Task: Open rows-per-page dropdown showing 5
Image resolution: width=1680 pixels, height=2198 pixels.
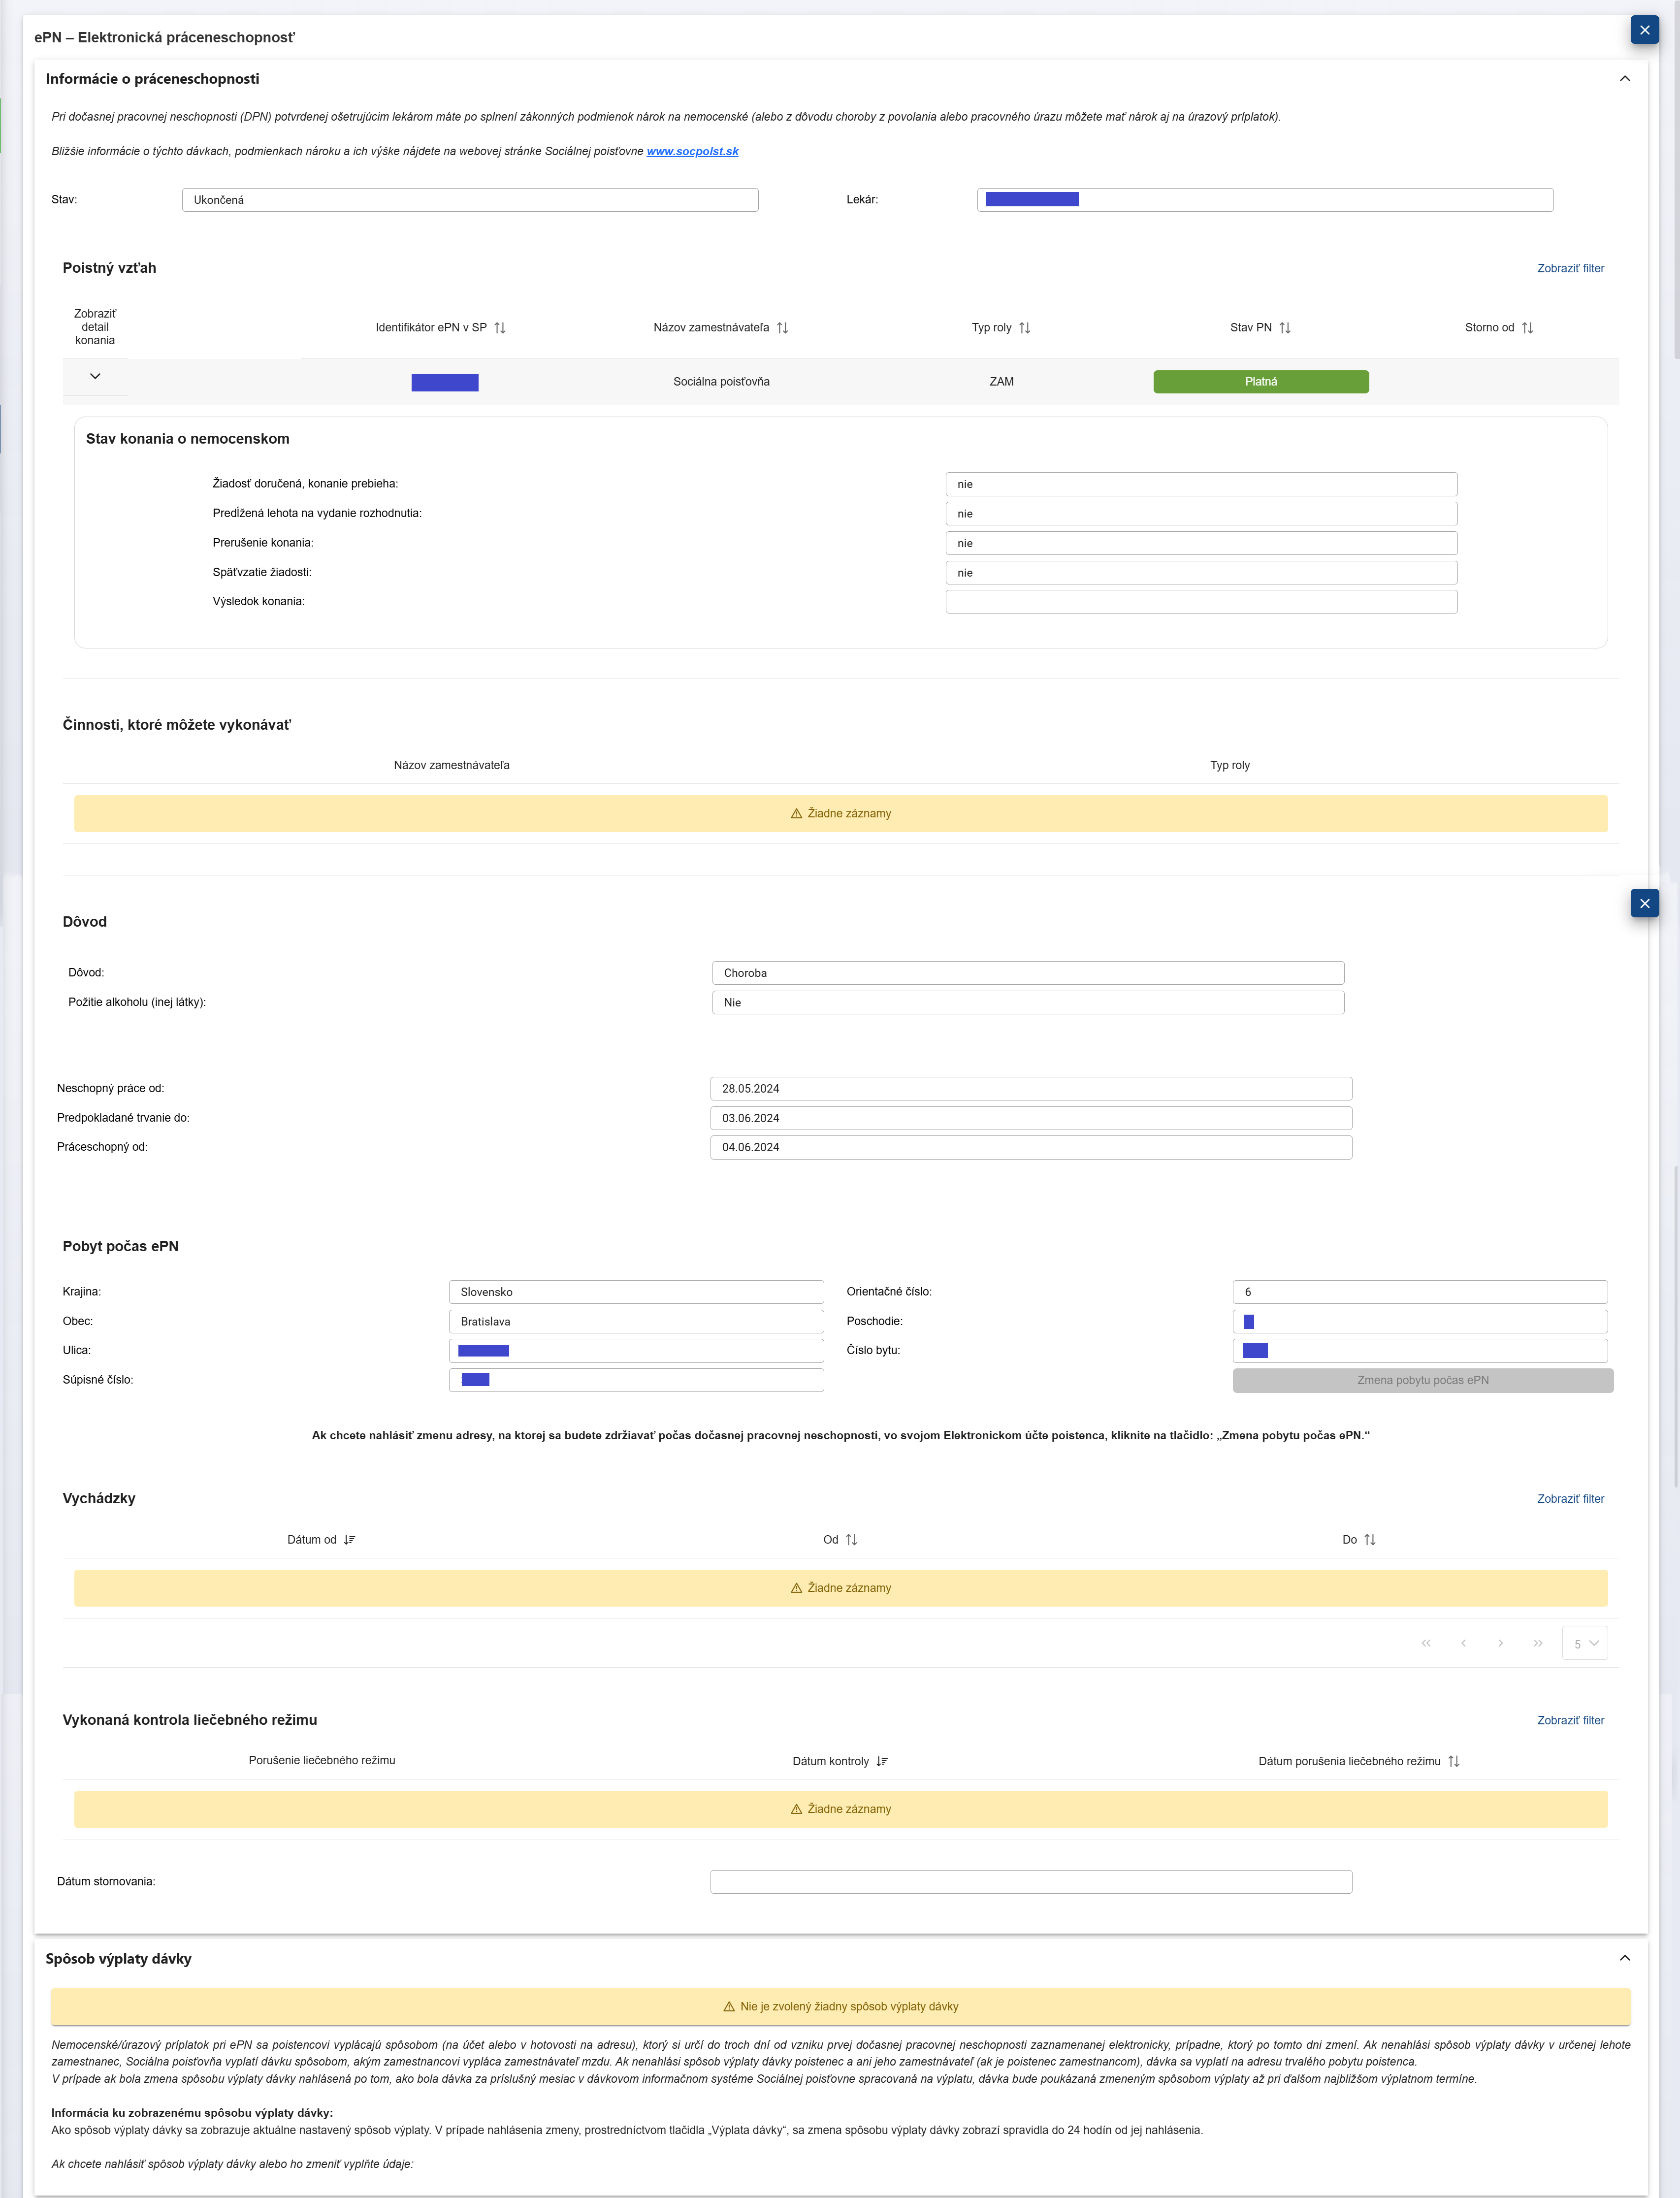Action: pyautogui.click(x=1584, y=1644)
